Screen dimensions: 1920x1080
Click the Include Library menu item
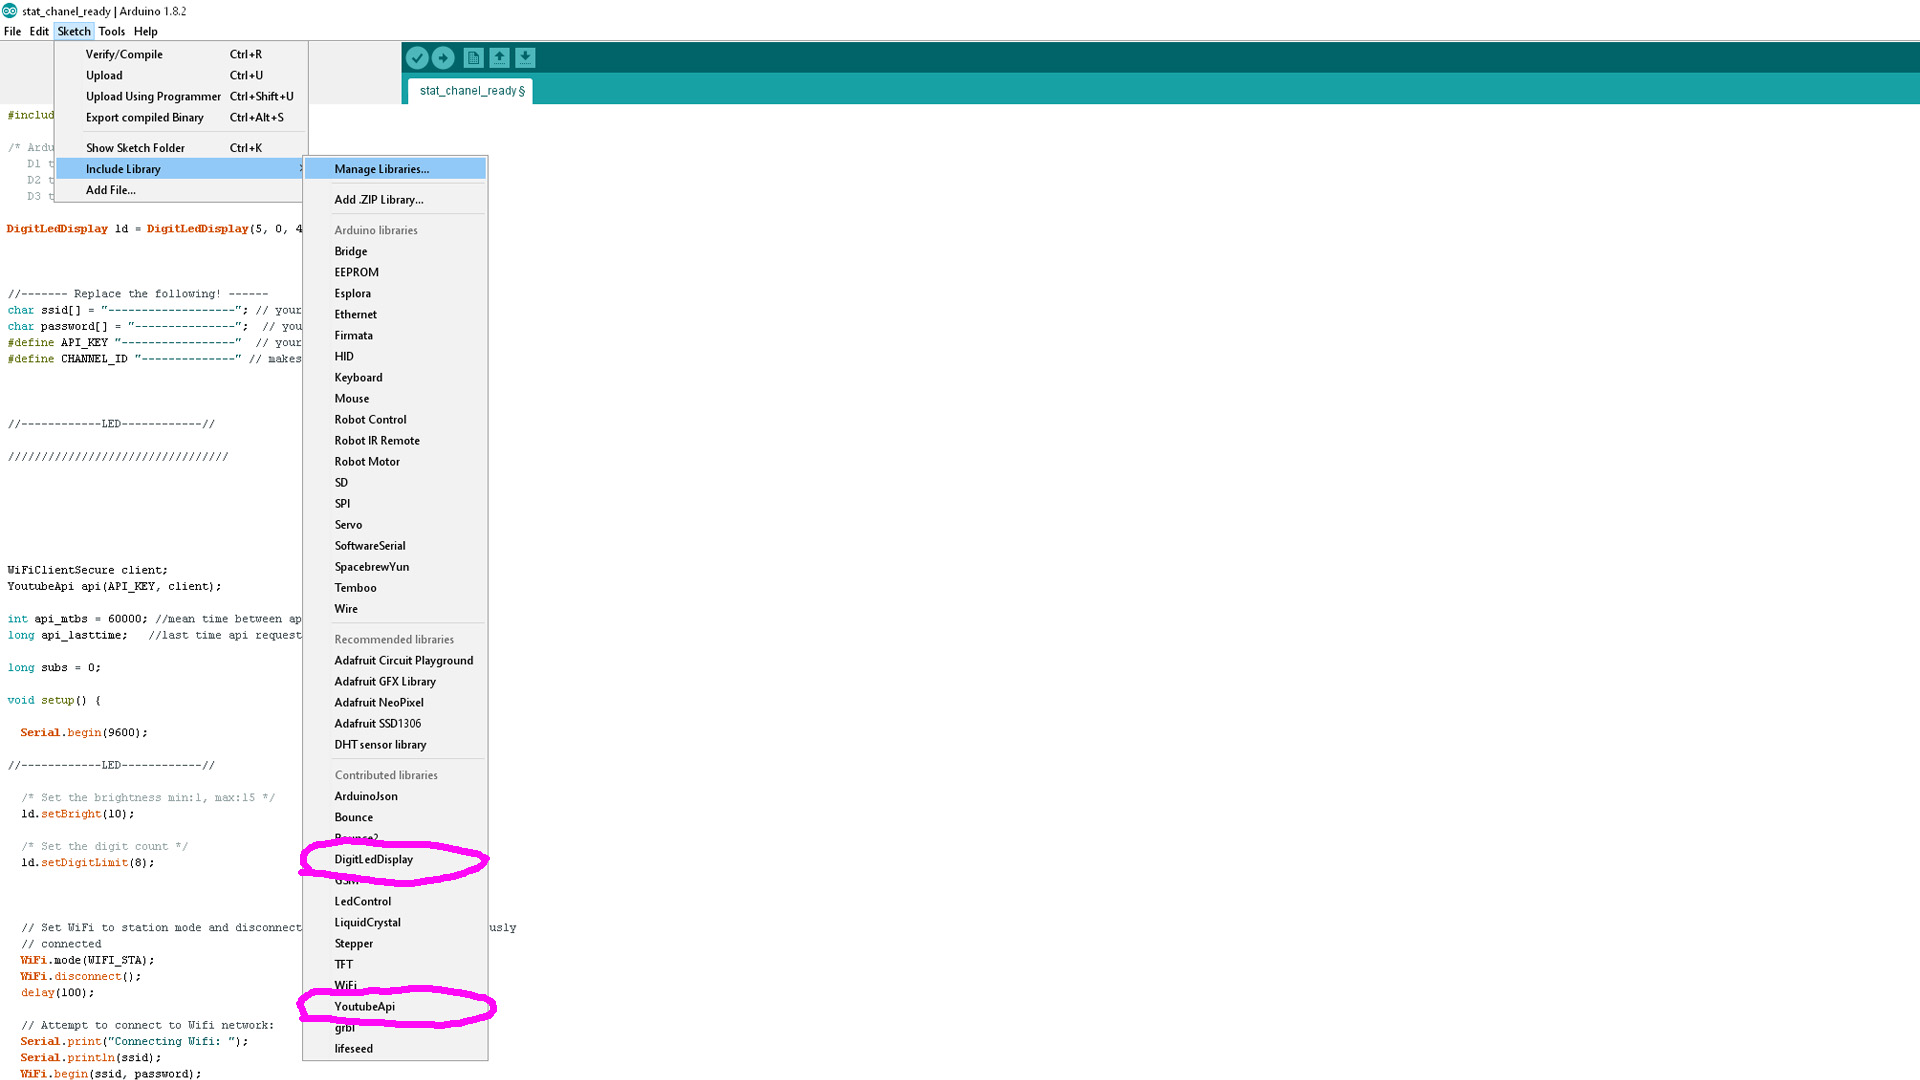tap(124, 167)
